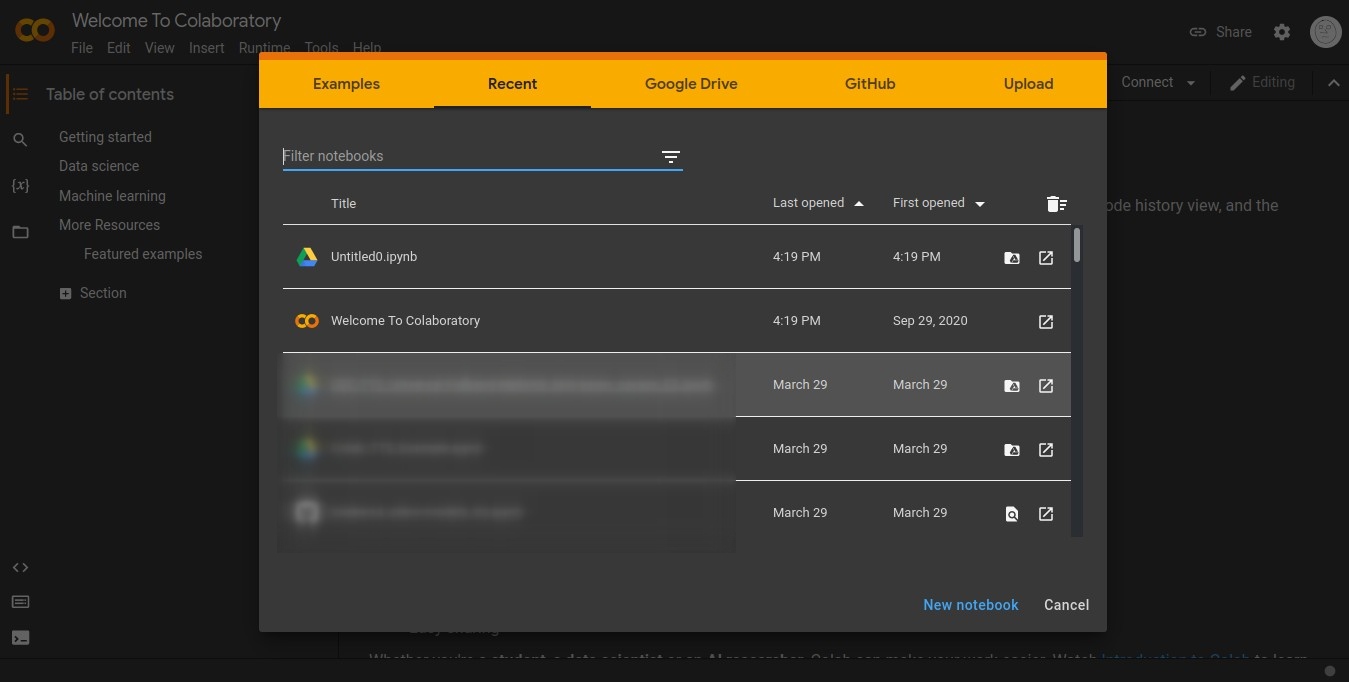1349x682 pixels.
Task: Collapse the header with chevron
Action: tap(1333, 83)
